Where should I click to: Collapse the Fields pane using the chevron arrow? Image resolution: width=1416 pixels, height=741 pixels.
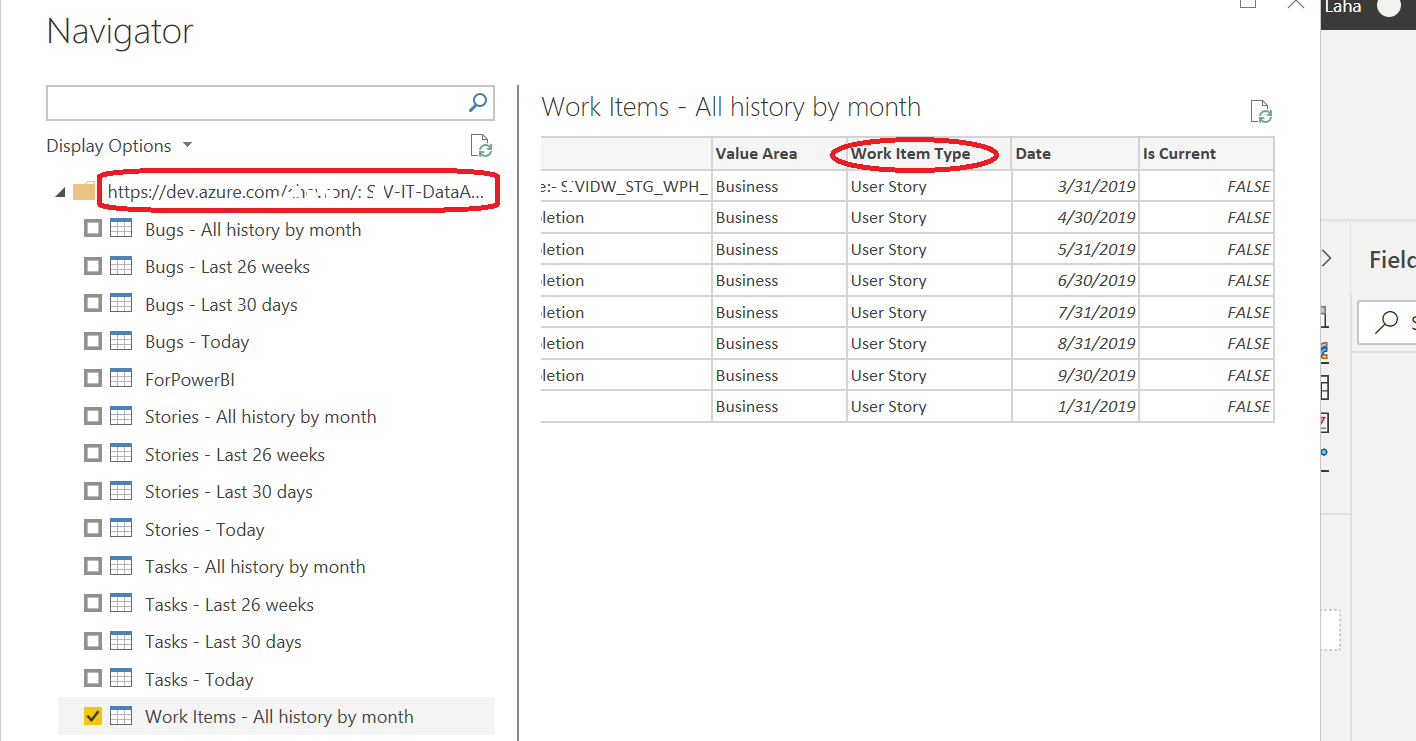click(1325, 257)
